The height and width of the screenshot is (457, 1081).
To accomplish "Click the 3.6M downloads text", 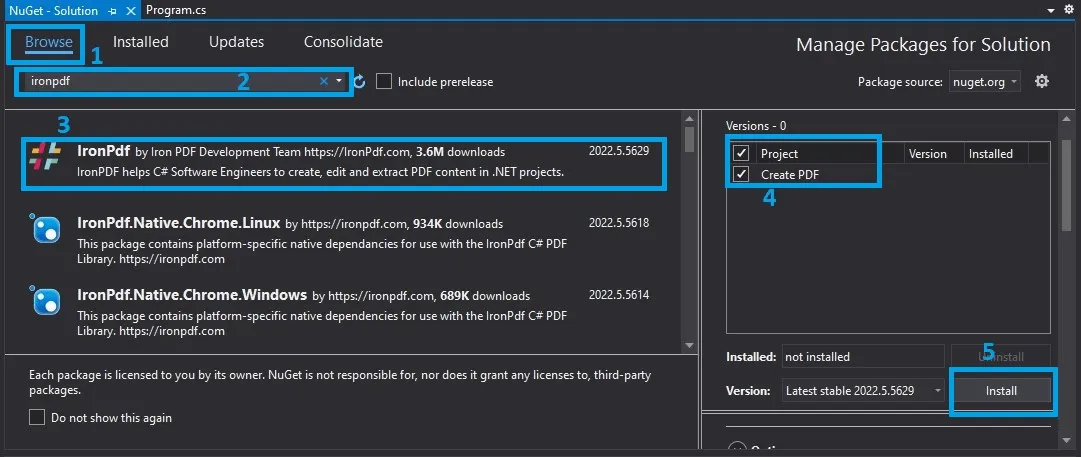I will [x=461, y=152].
